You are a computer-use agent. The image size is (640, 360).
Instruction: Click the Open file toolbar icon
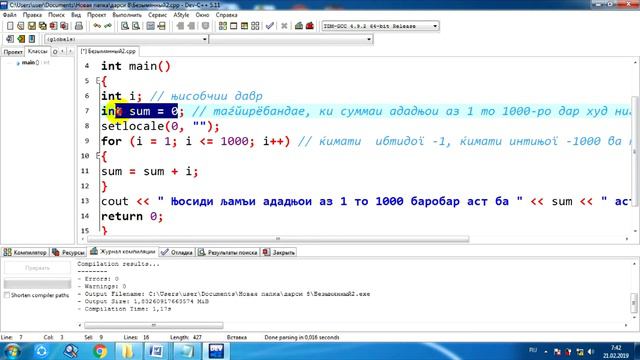pos(20,26)
